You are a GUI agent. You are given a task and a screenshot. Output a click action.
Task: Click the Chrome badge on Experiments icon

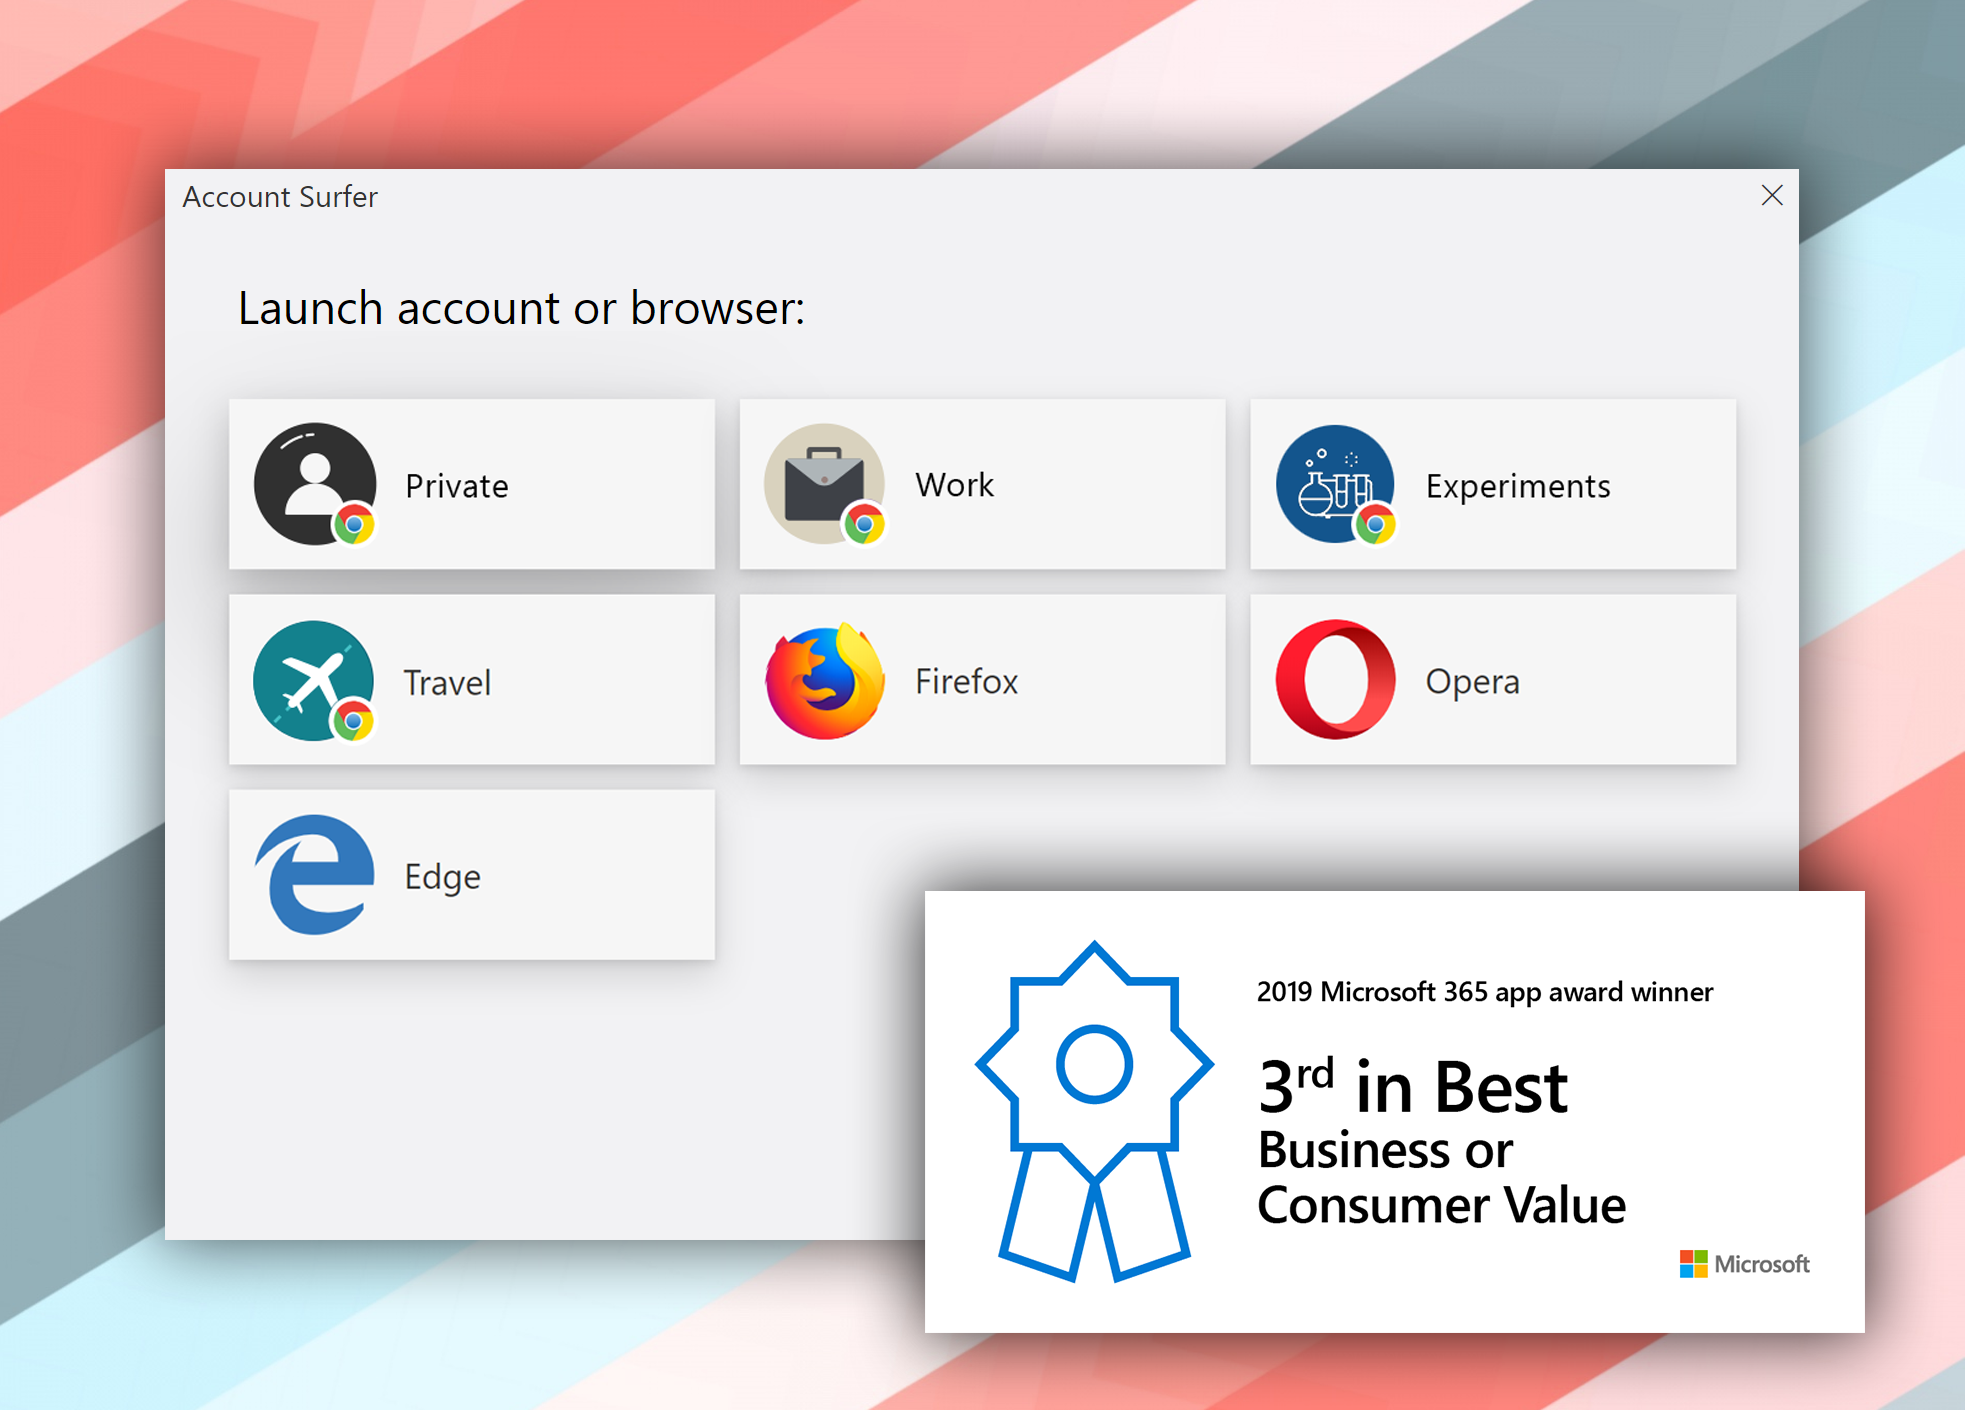click(x=1375, y=524)
